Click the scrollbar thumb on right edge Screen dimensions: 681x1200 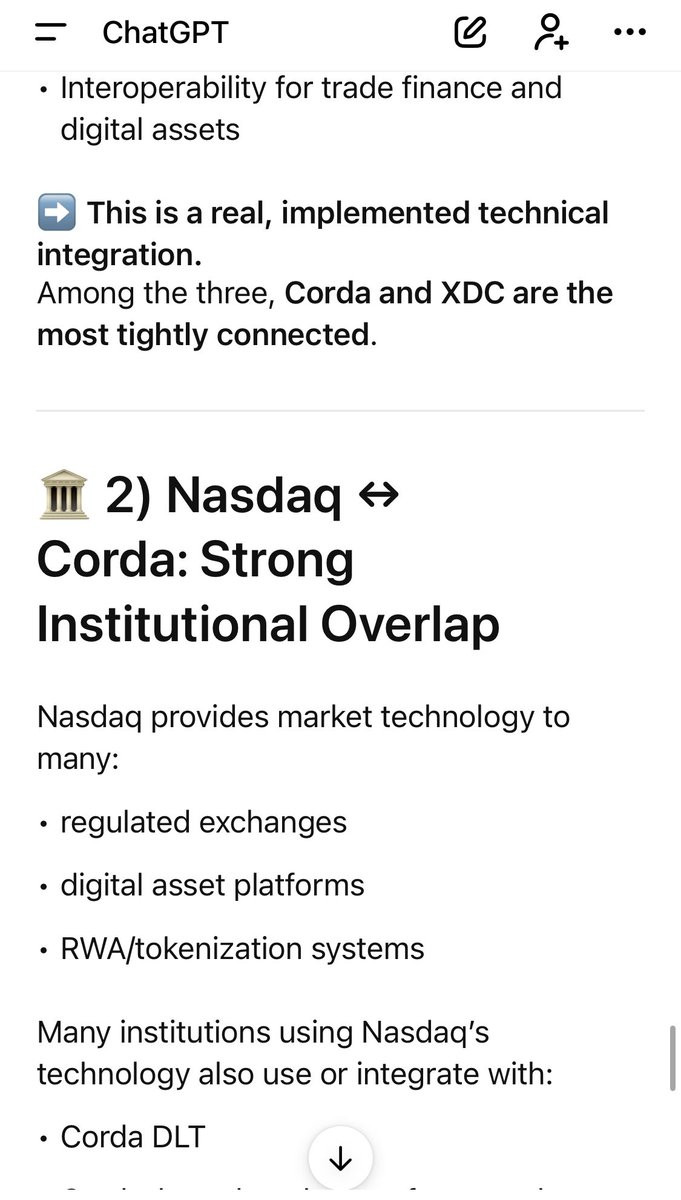[x=672, y=1057]
